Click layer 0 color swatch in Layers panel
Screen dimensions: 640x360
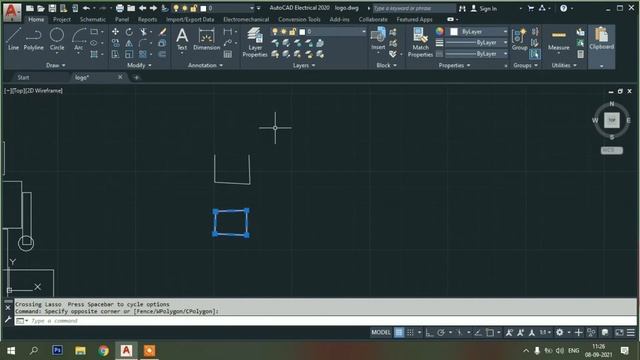click(302, 31)
